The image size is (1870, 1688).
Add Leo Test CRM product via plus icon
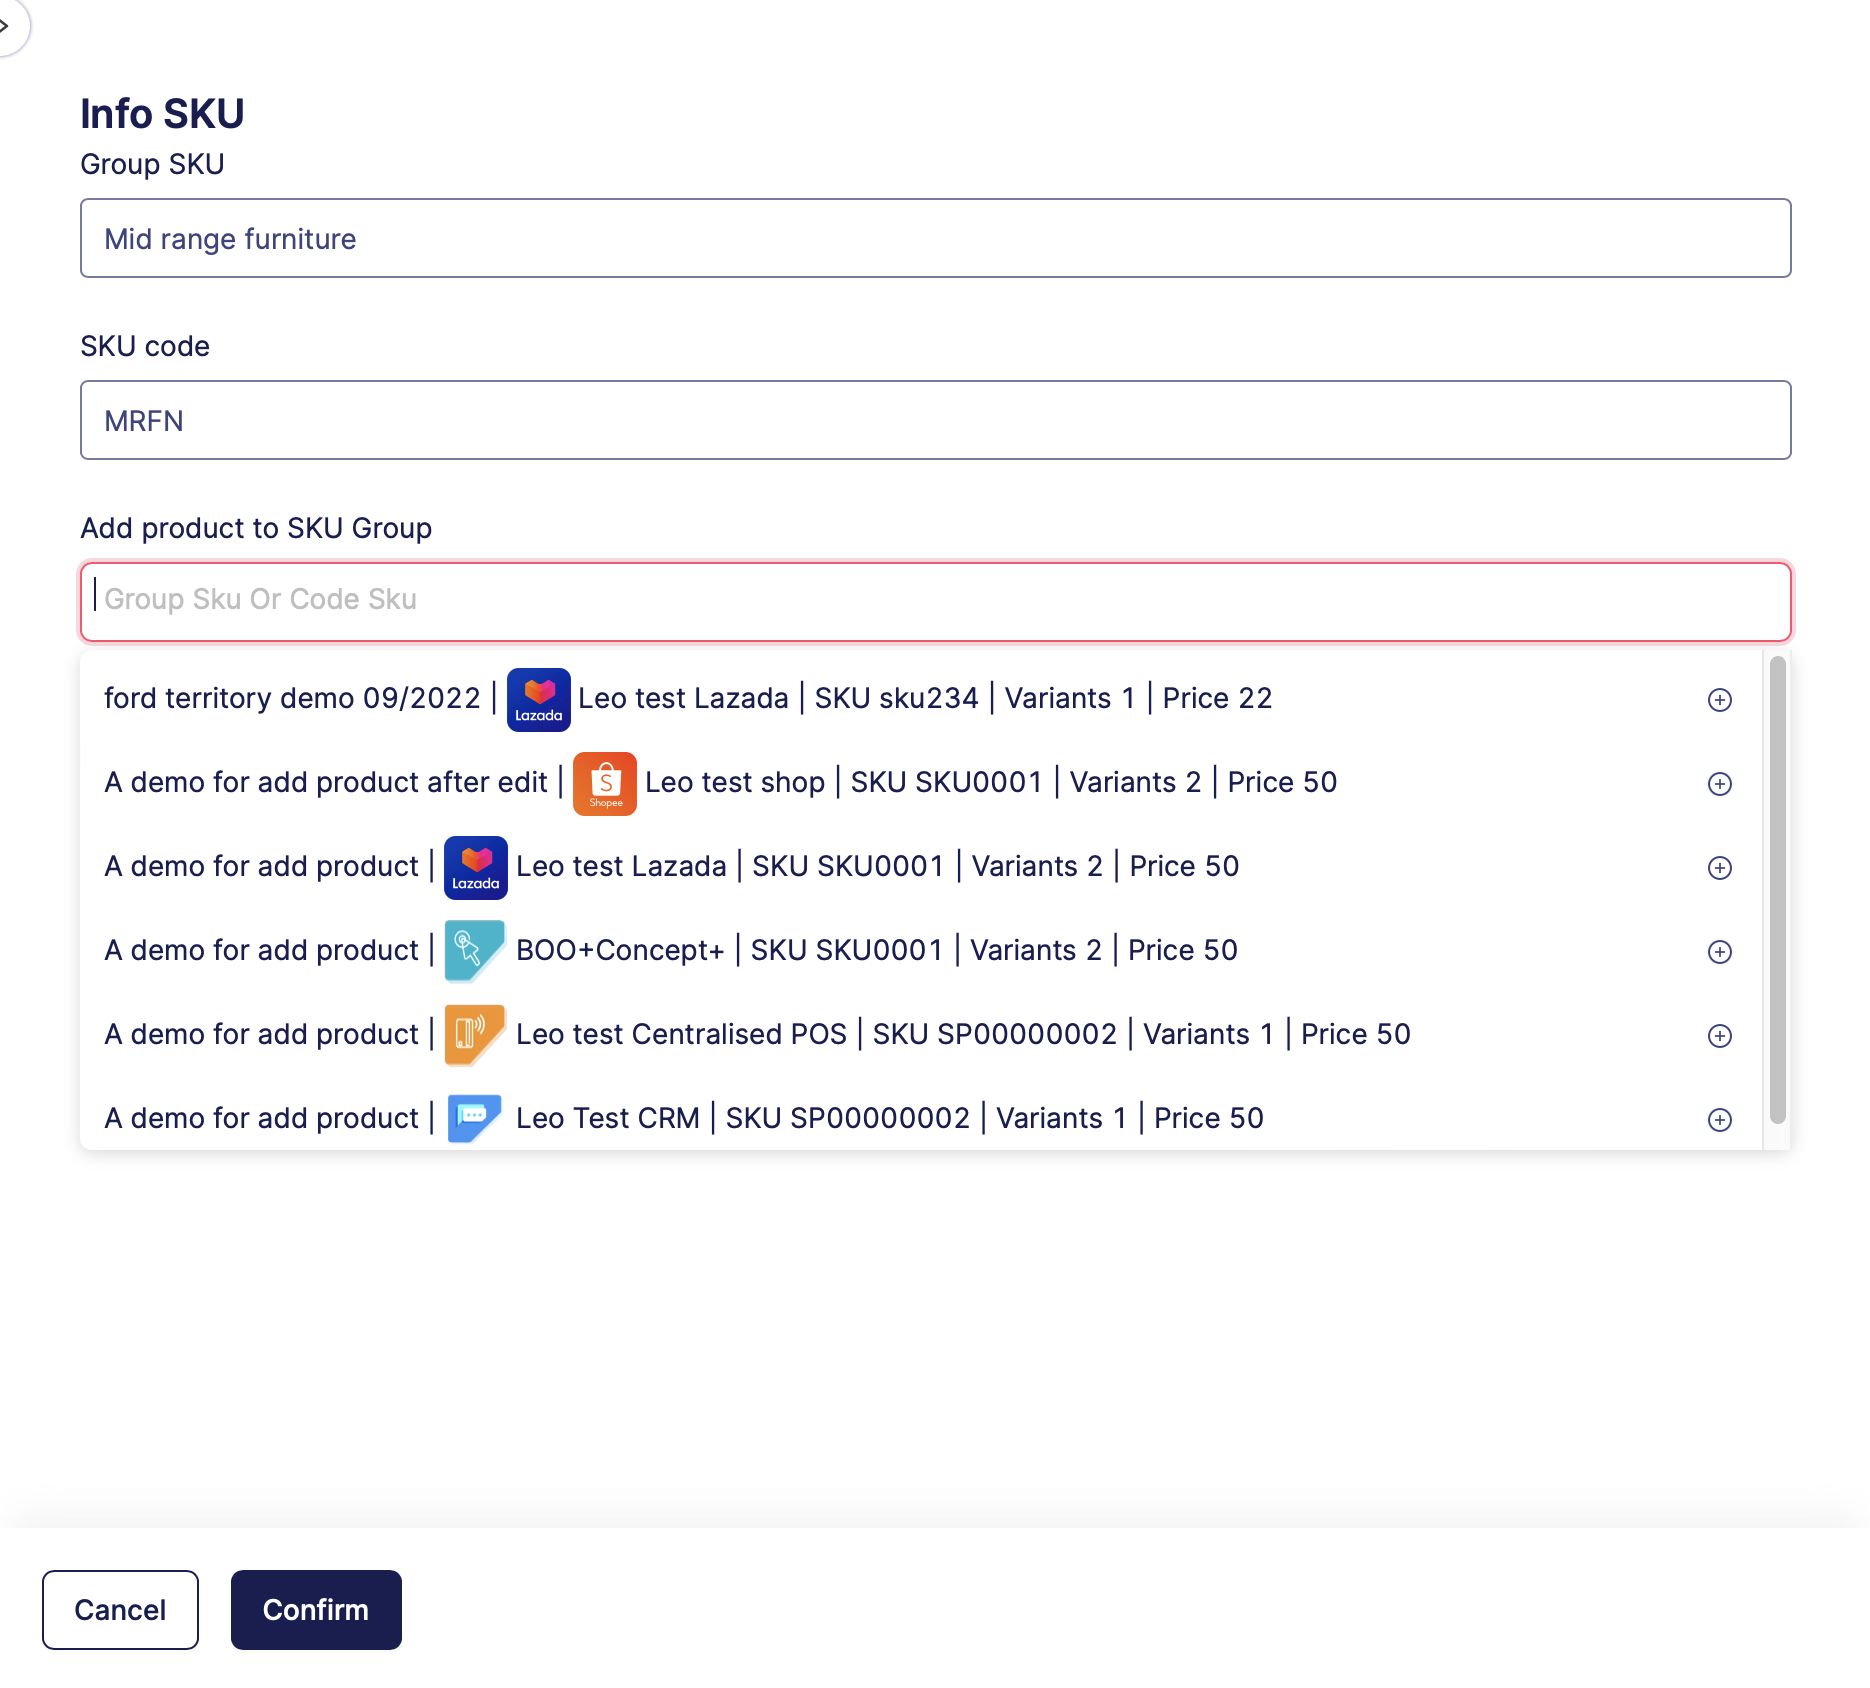click(1719, 1120)
